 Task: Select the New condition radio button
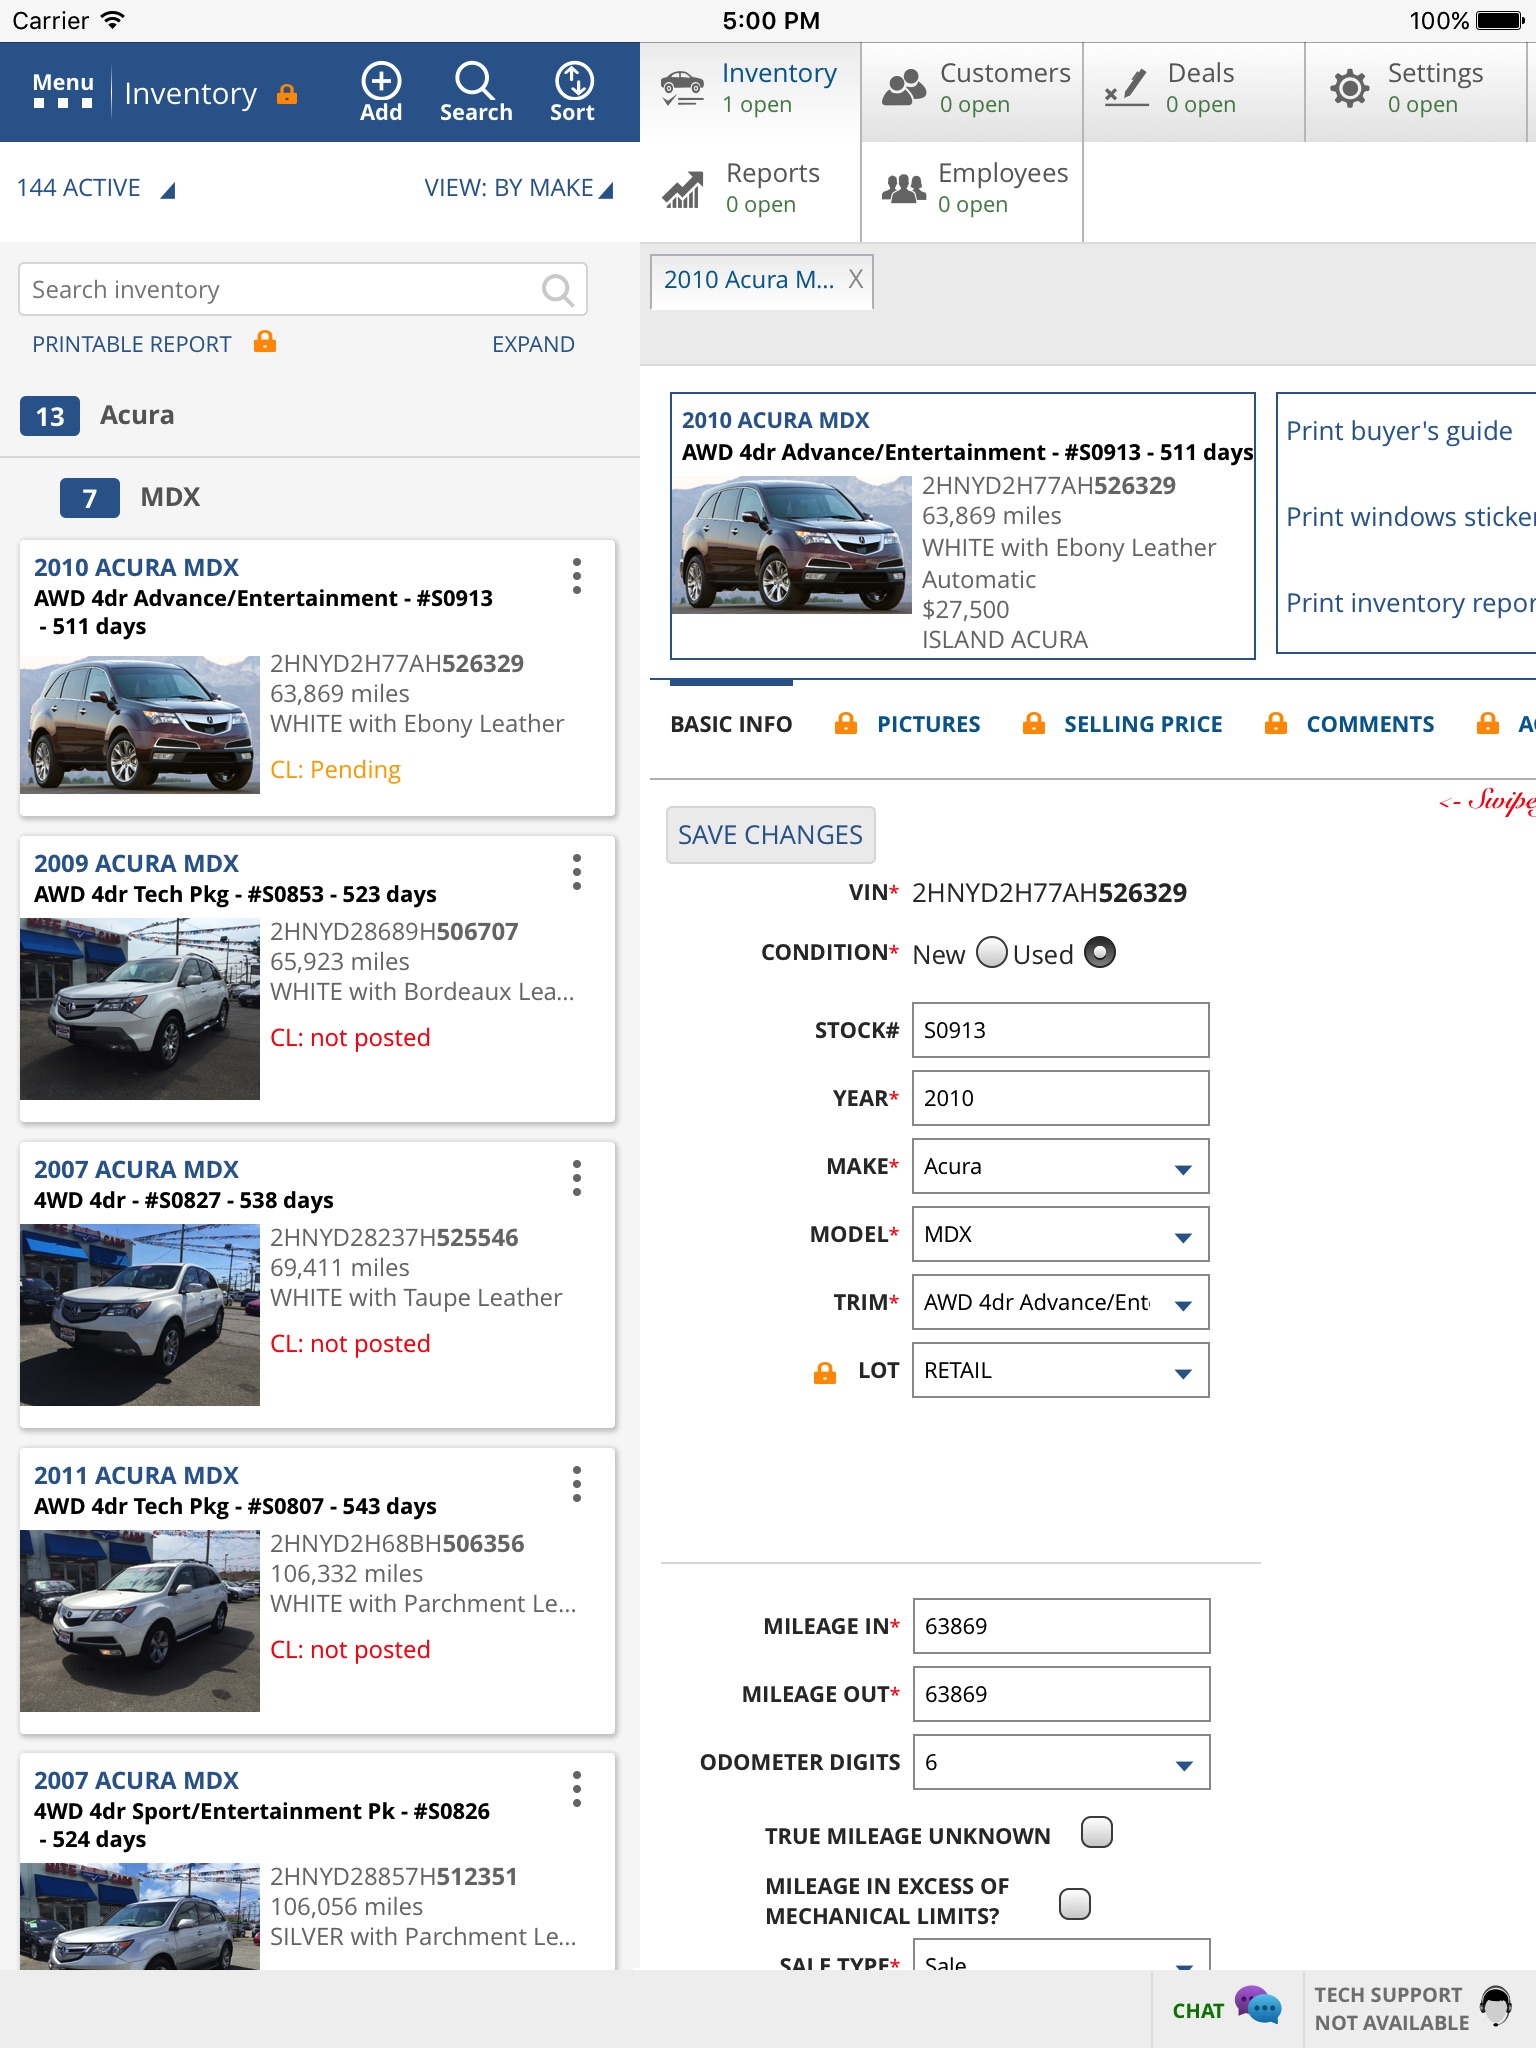[x=992, y=952]
